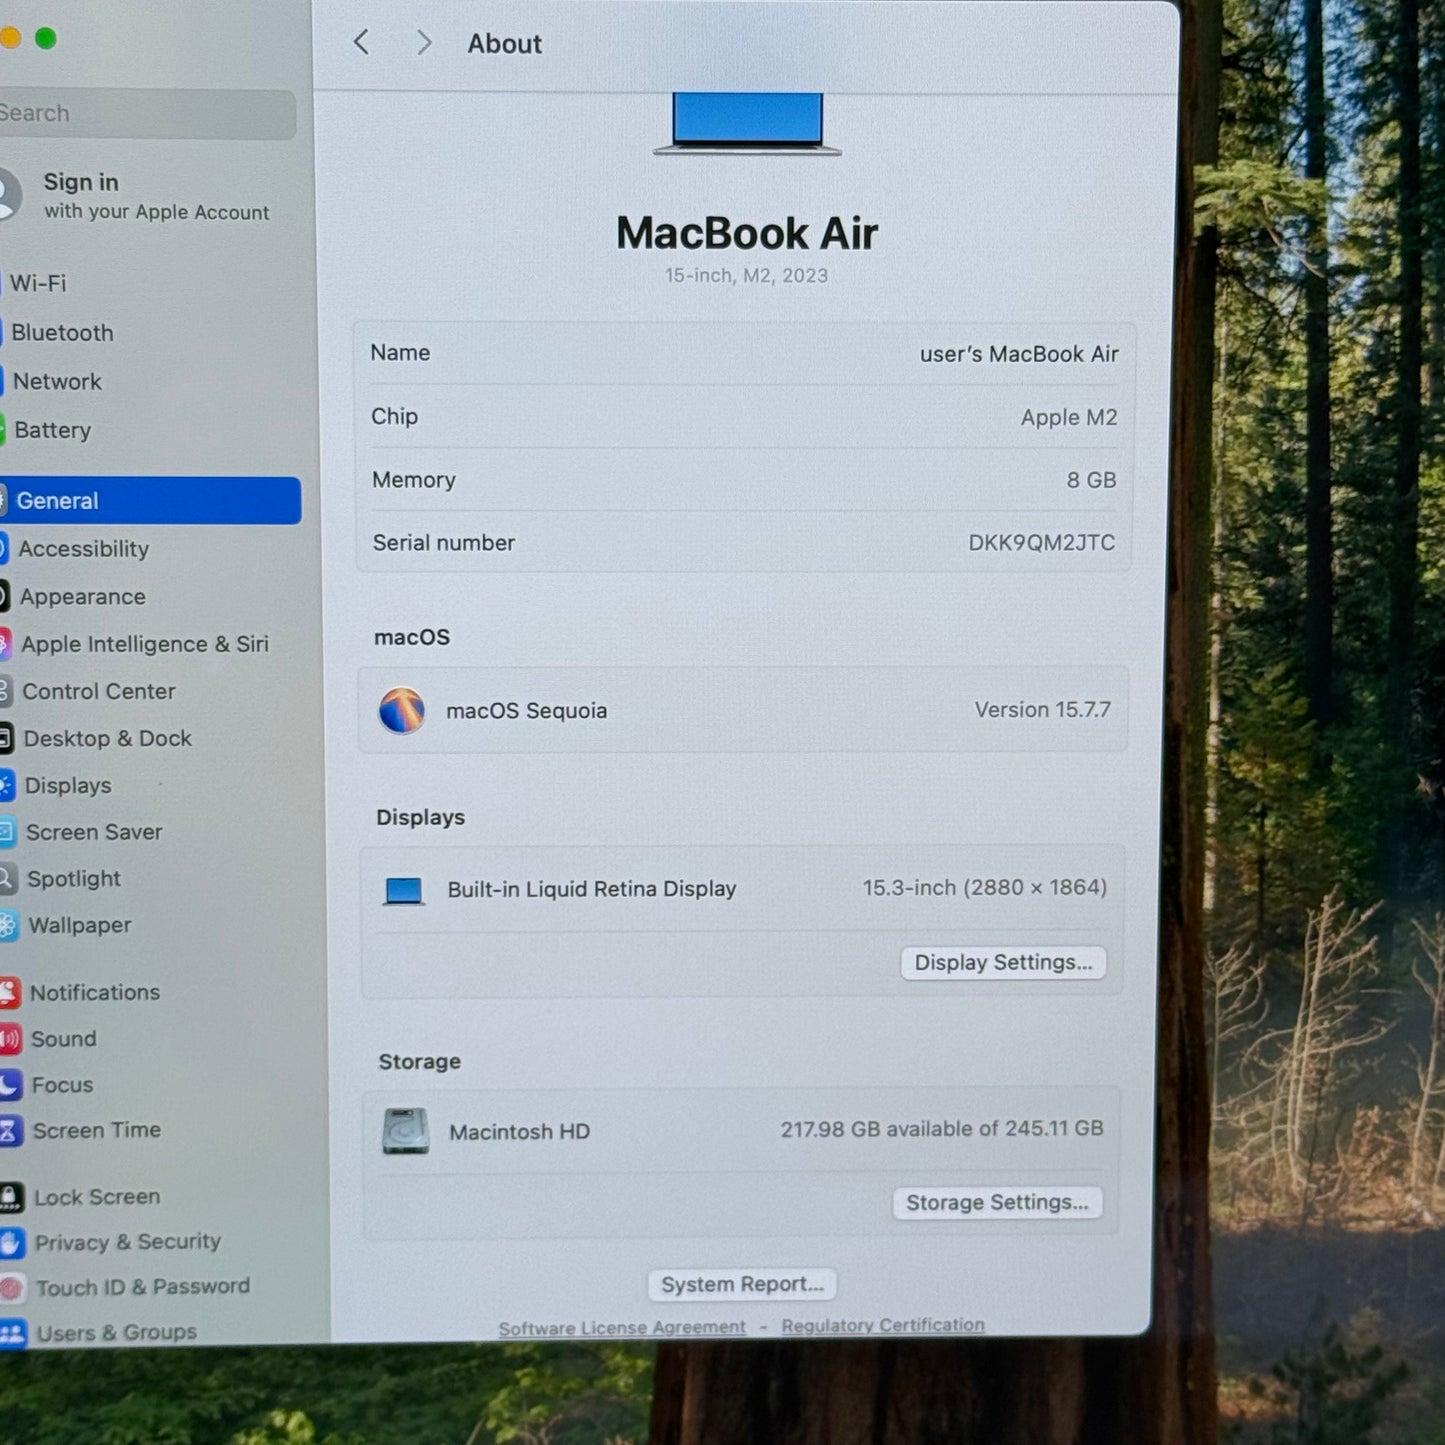
Task: Click the "About" title in toolbar
Action: (x=505, y=44)
